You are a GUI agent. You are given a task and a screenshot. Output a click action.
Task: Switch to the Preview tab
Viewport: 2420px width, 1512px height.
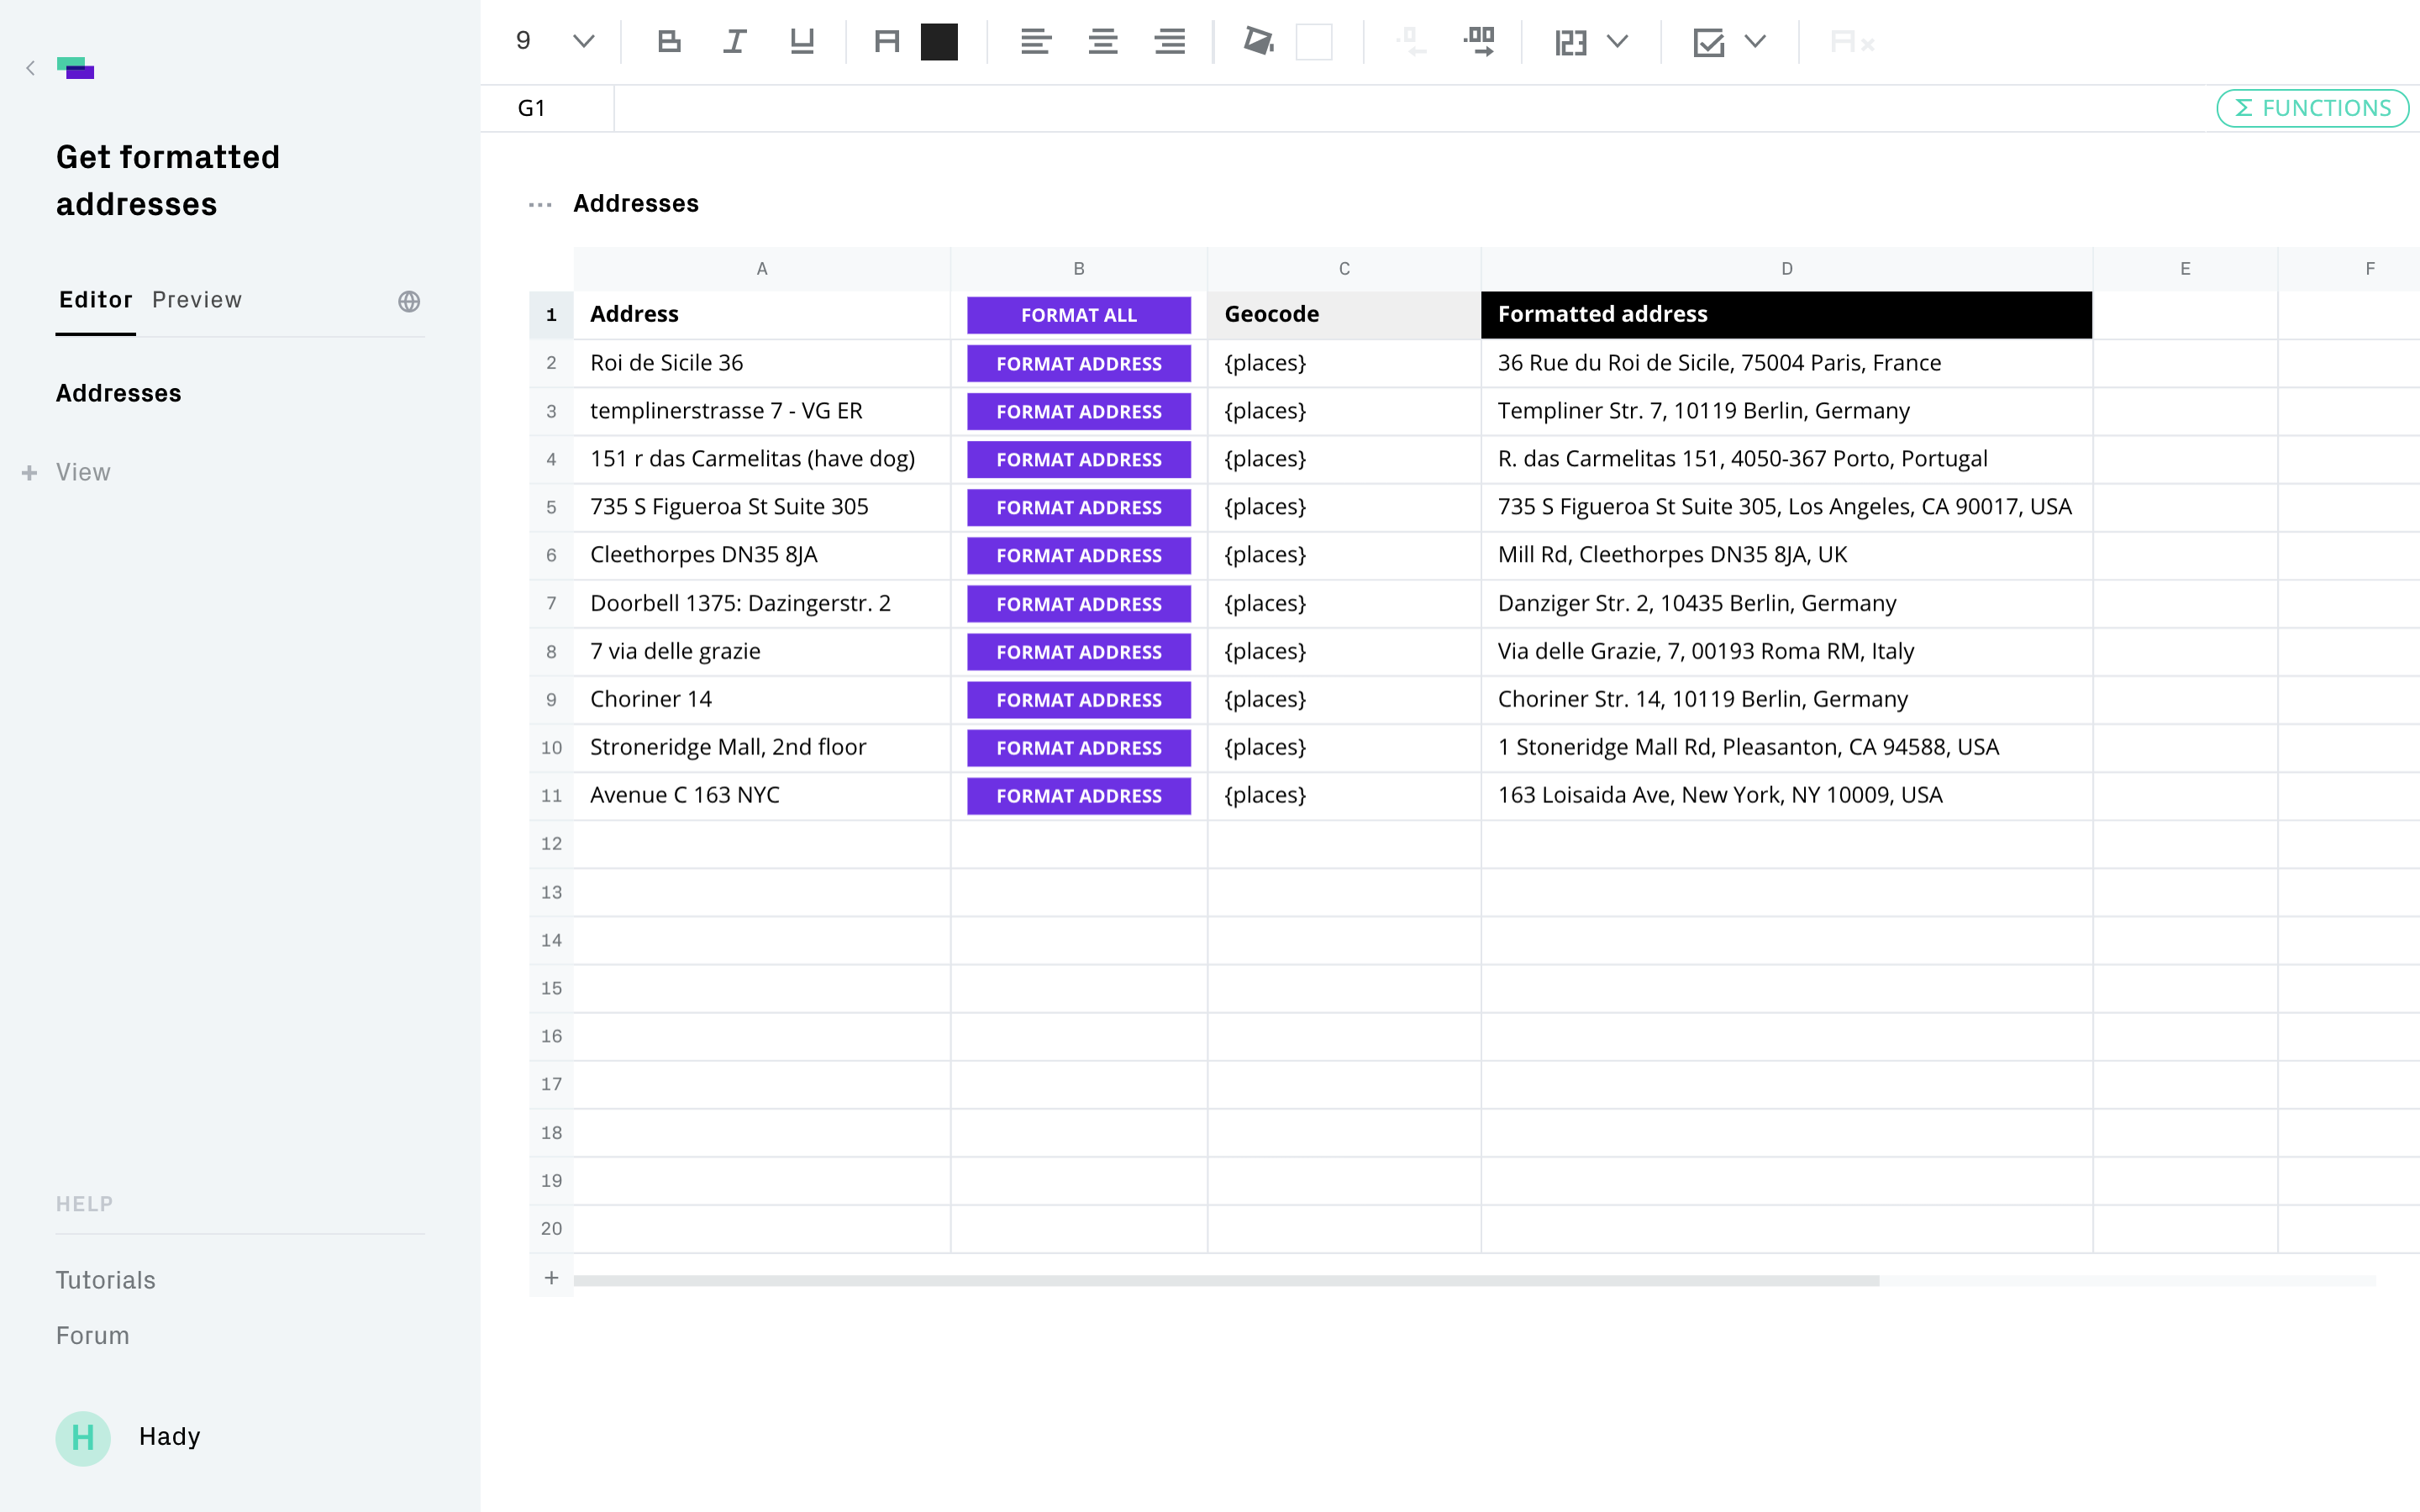[x=197, y=300]
